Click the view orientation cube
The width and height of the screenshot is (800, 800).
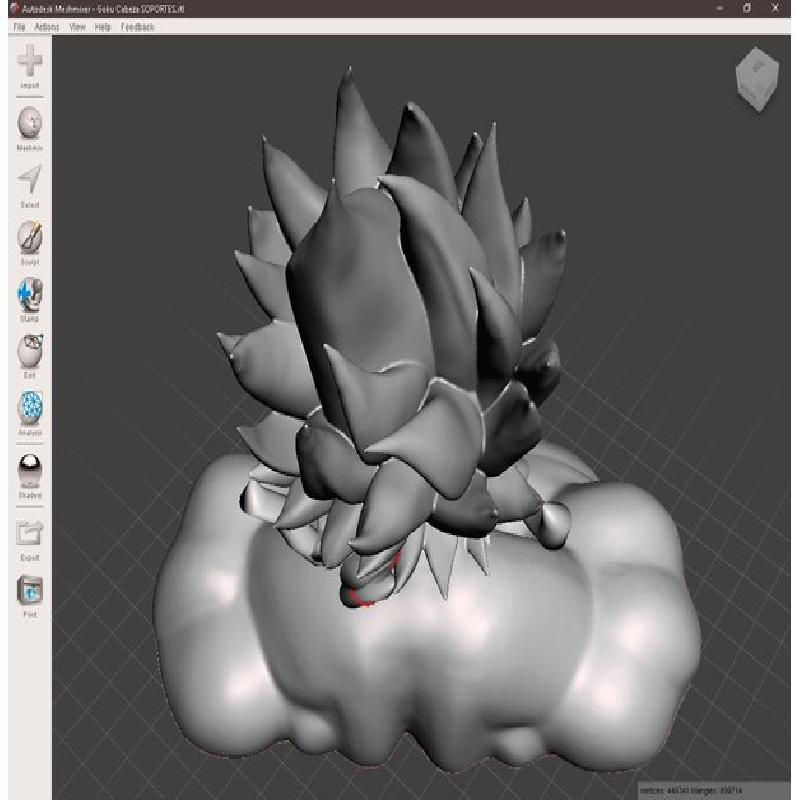[757, 79]
